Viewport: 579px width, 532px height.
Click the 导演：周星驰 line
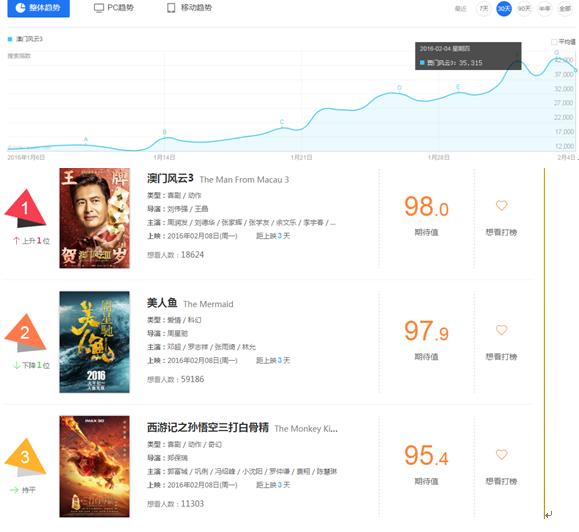click(168, 333)
